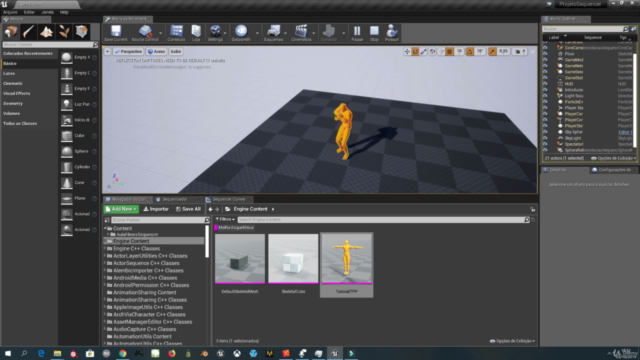Open Chrome from the Windows taskbar
The image size is (640, 360).
pyautogui.click(x=122, y=353)
